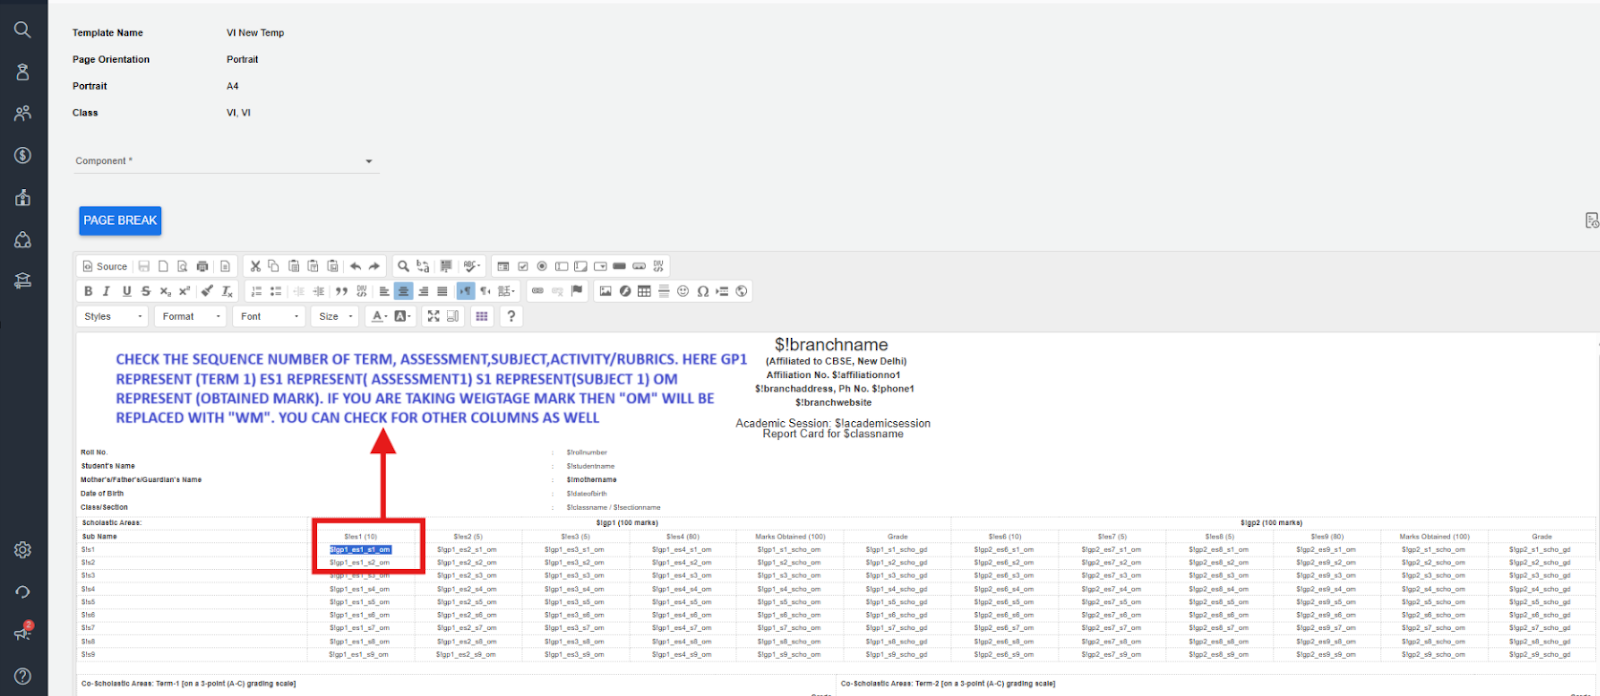
Task: Open the Font dropdown
Action: click(x=269, y=316)
